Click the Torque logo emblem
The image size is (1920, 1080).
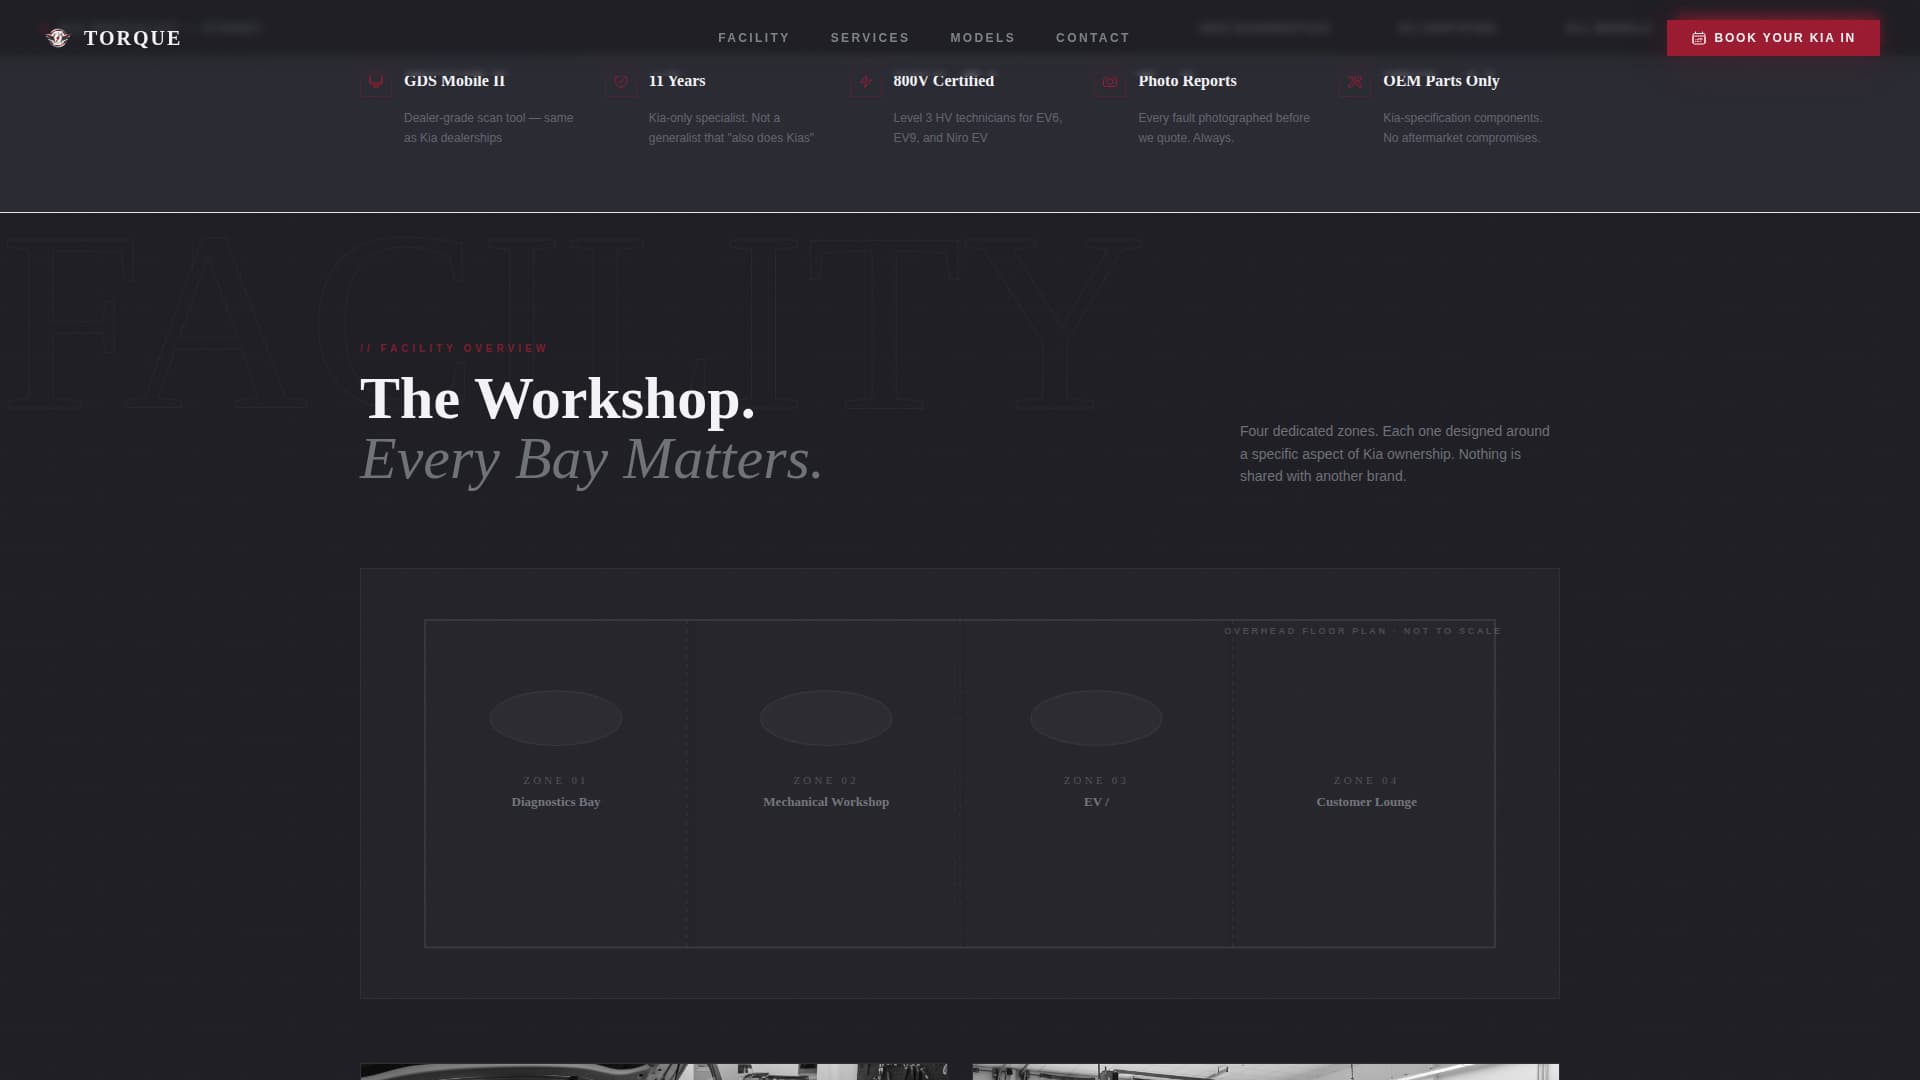click(58, 38)
